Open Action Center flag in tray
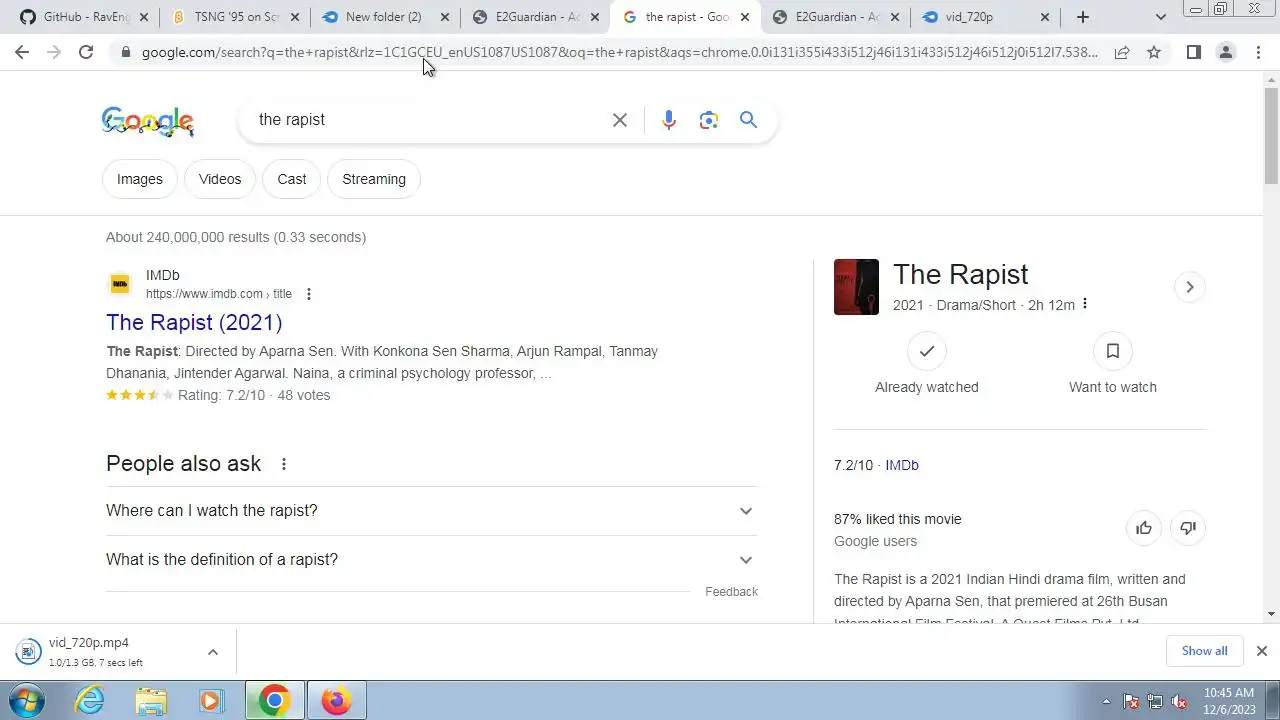The image size is (1280, 720). [x=1132, y=701]
